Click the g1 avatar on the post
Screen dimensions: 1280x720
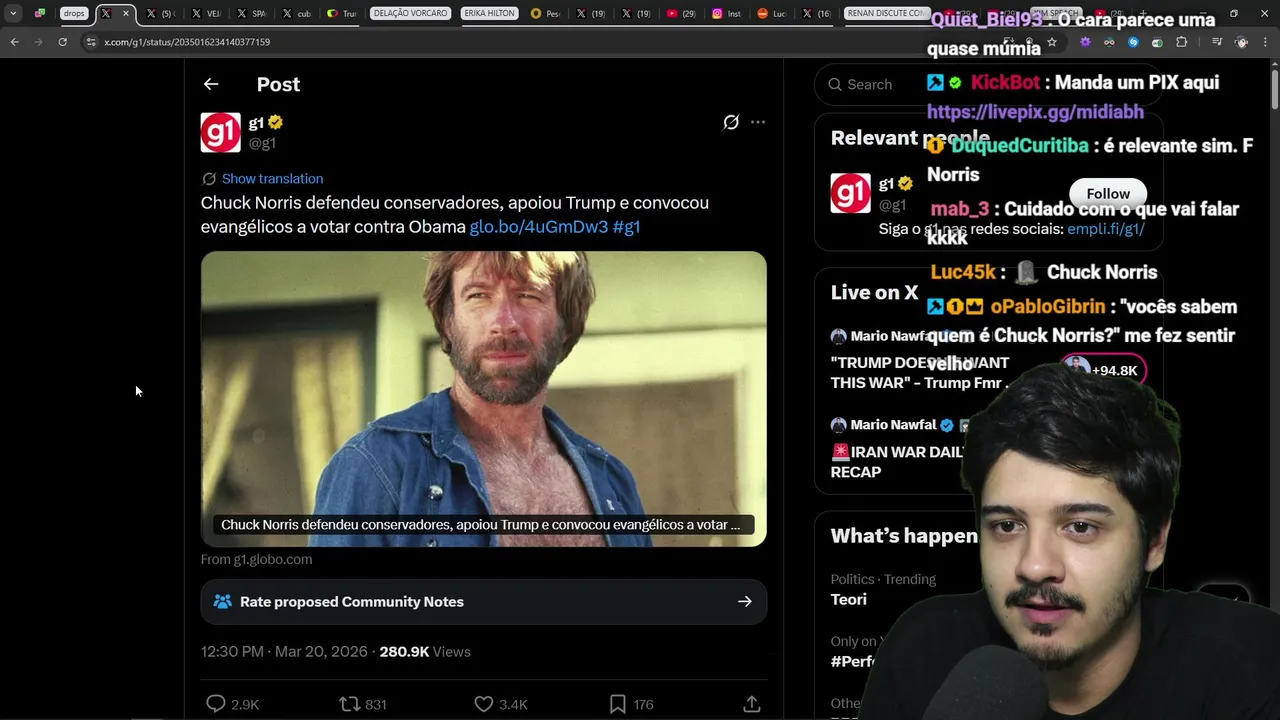pyautogui.click(x=220, y=132)
